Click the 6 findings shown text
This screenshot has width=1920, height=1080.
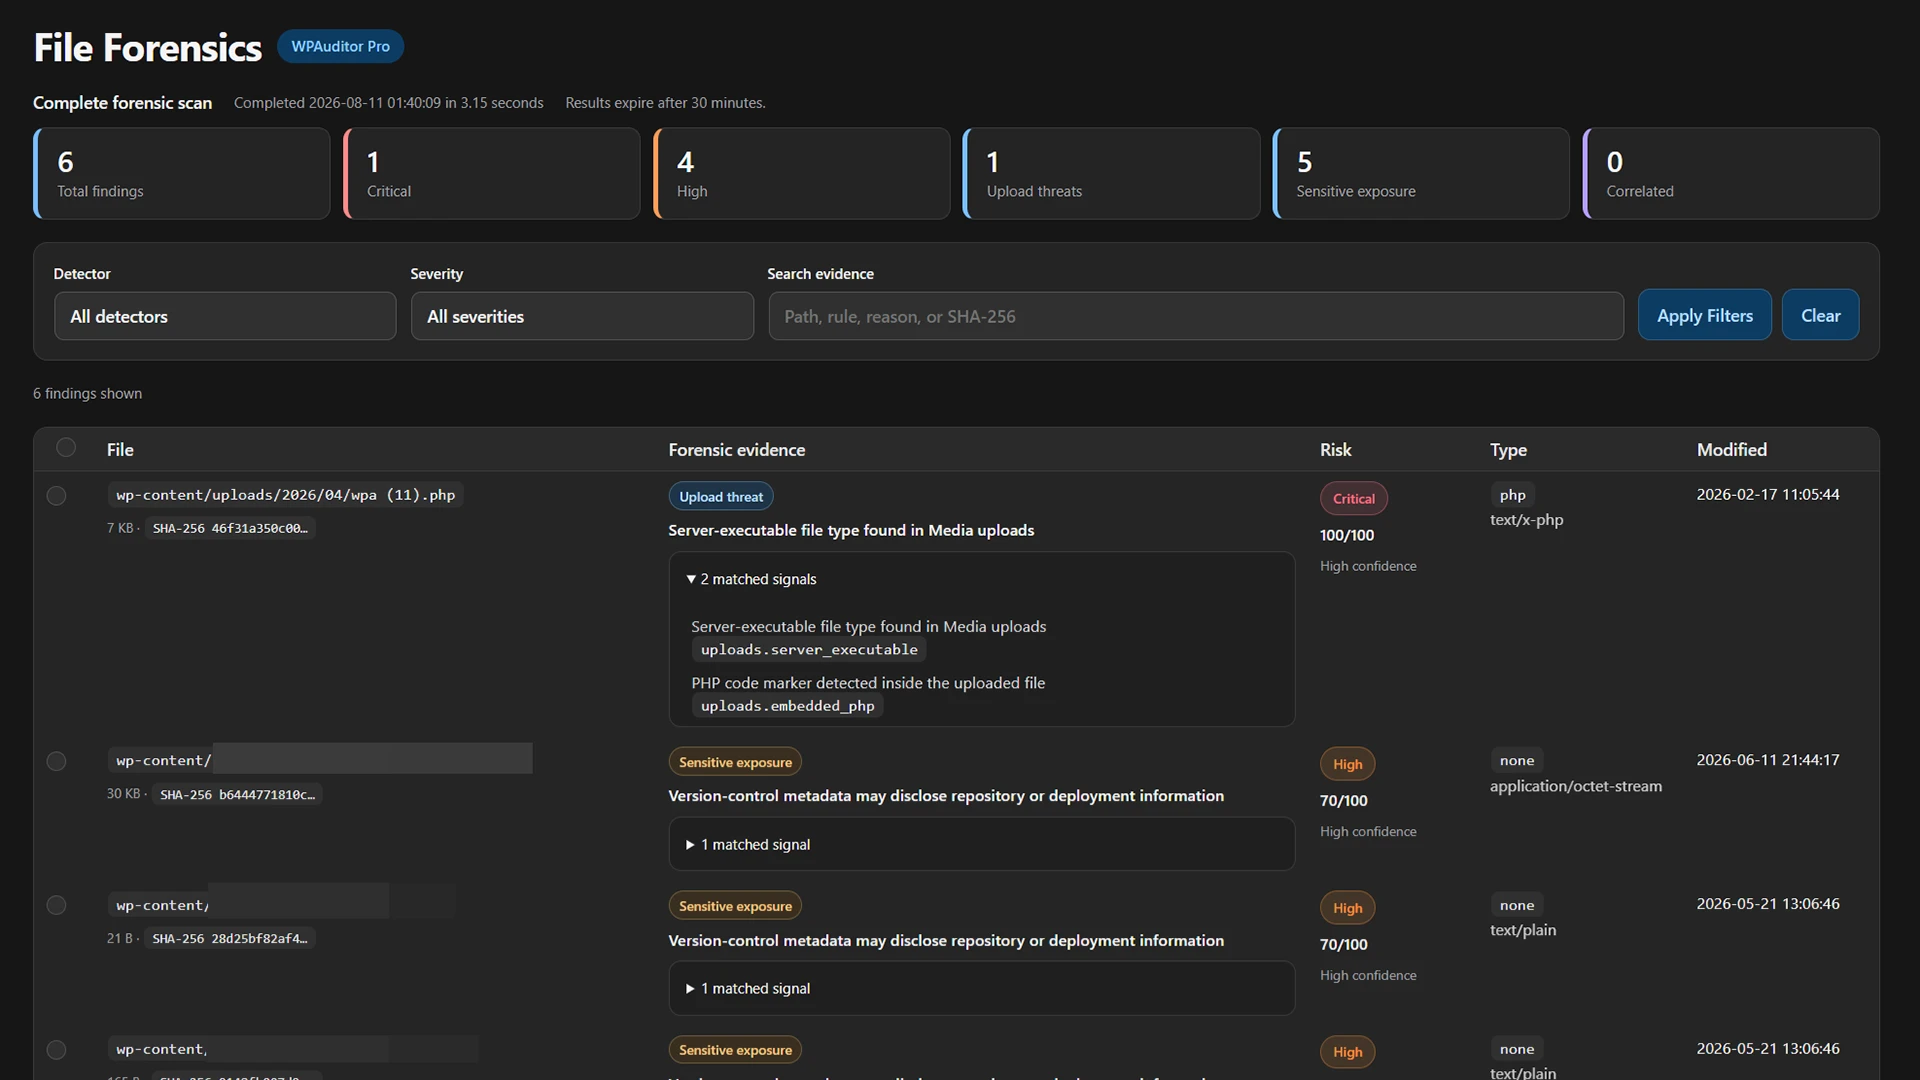[87, 394]
